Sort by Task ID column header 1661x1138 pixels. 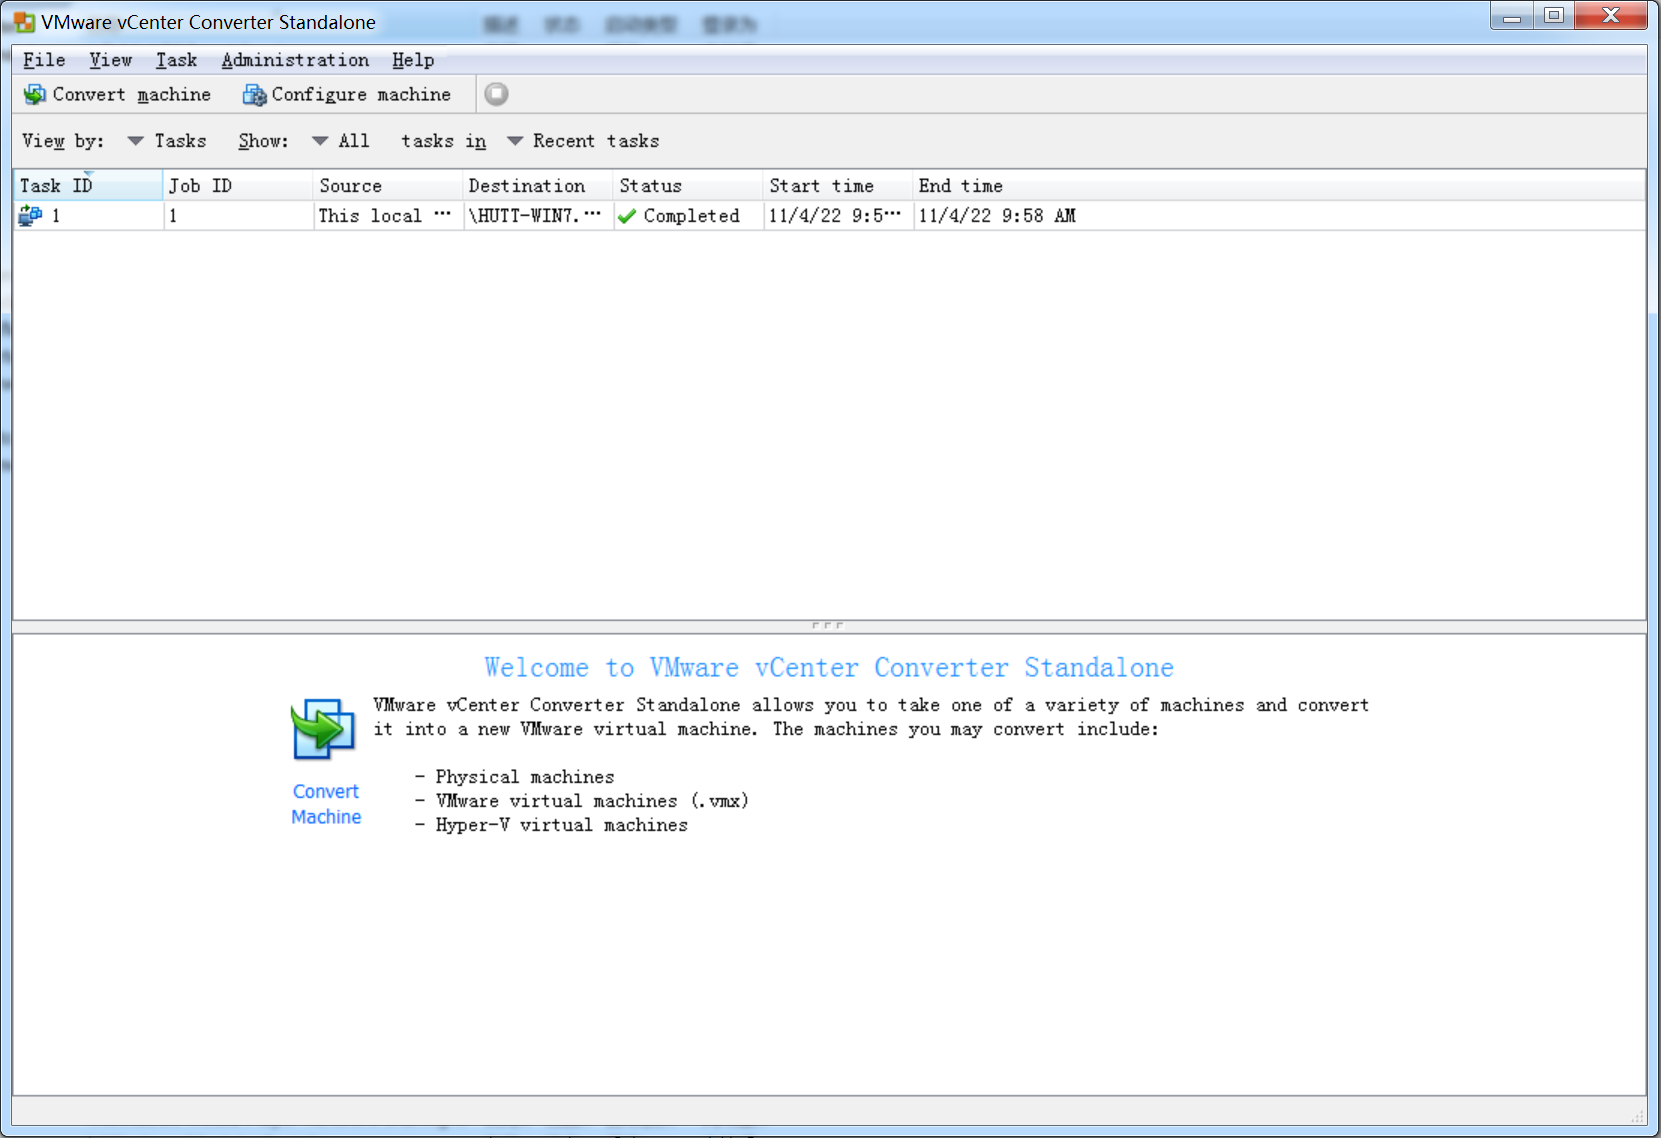(88, 186)
